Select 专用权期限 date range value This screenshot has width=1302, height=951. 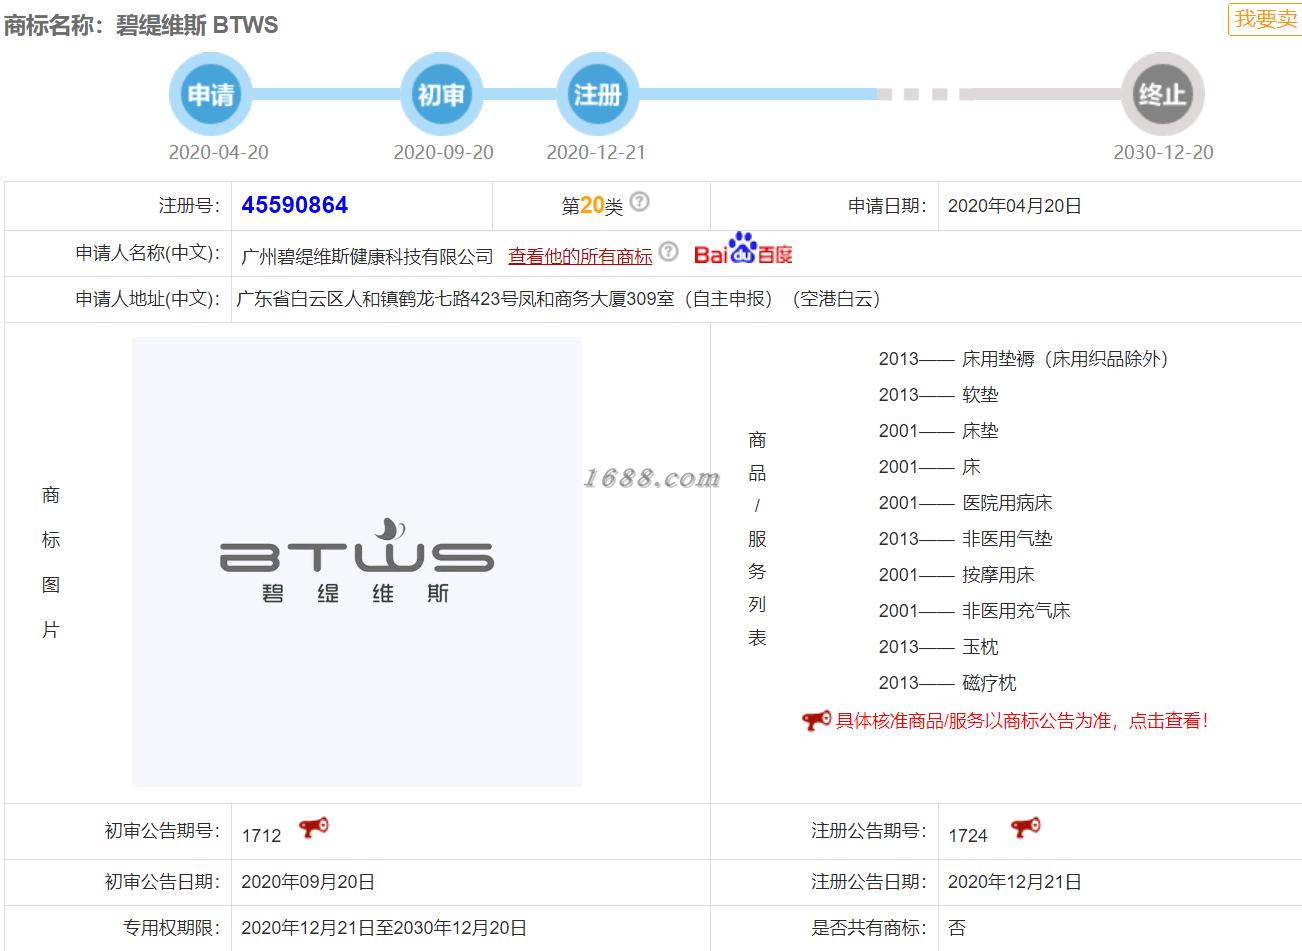[x=384, y=928]
